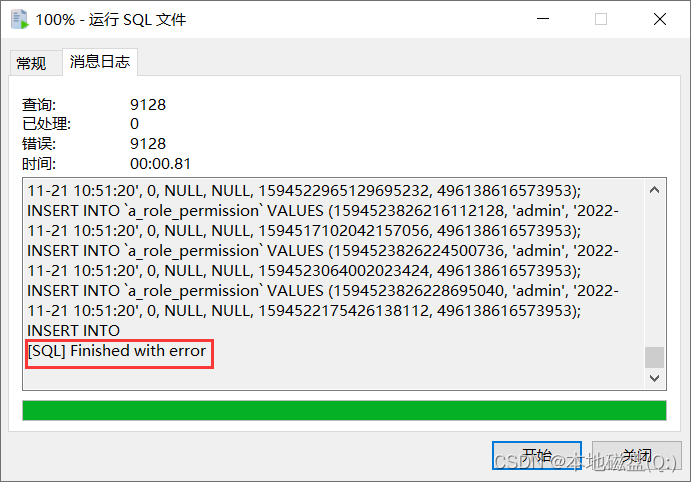Click the 已处理 label

[46, 124]
